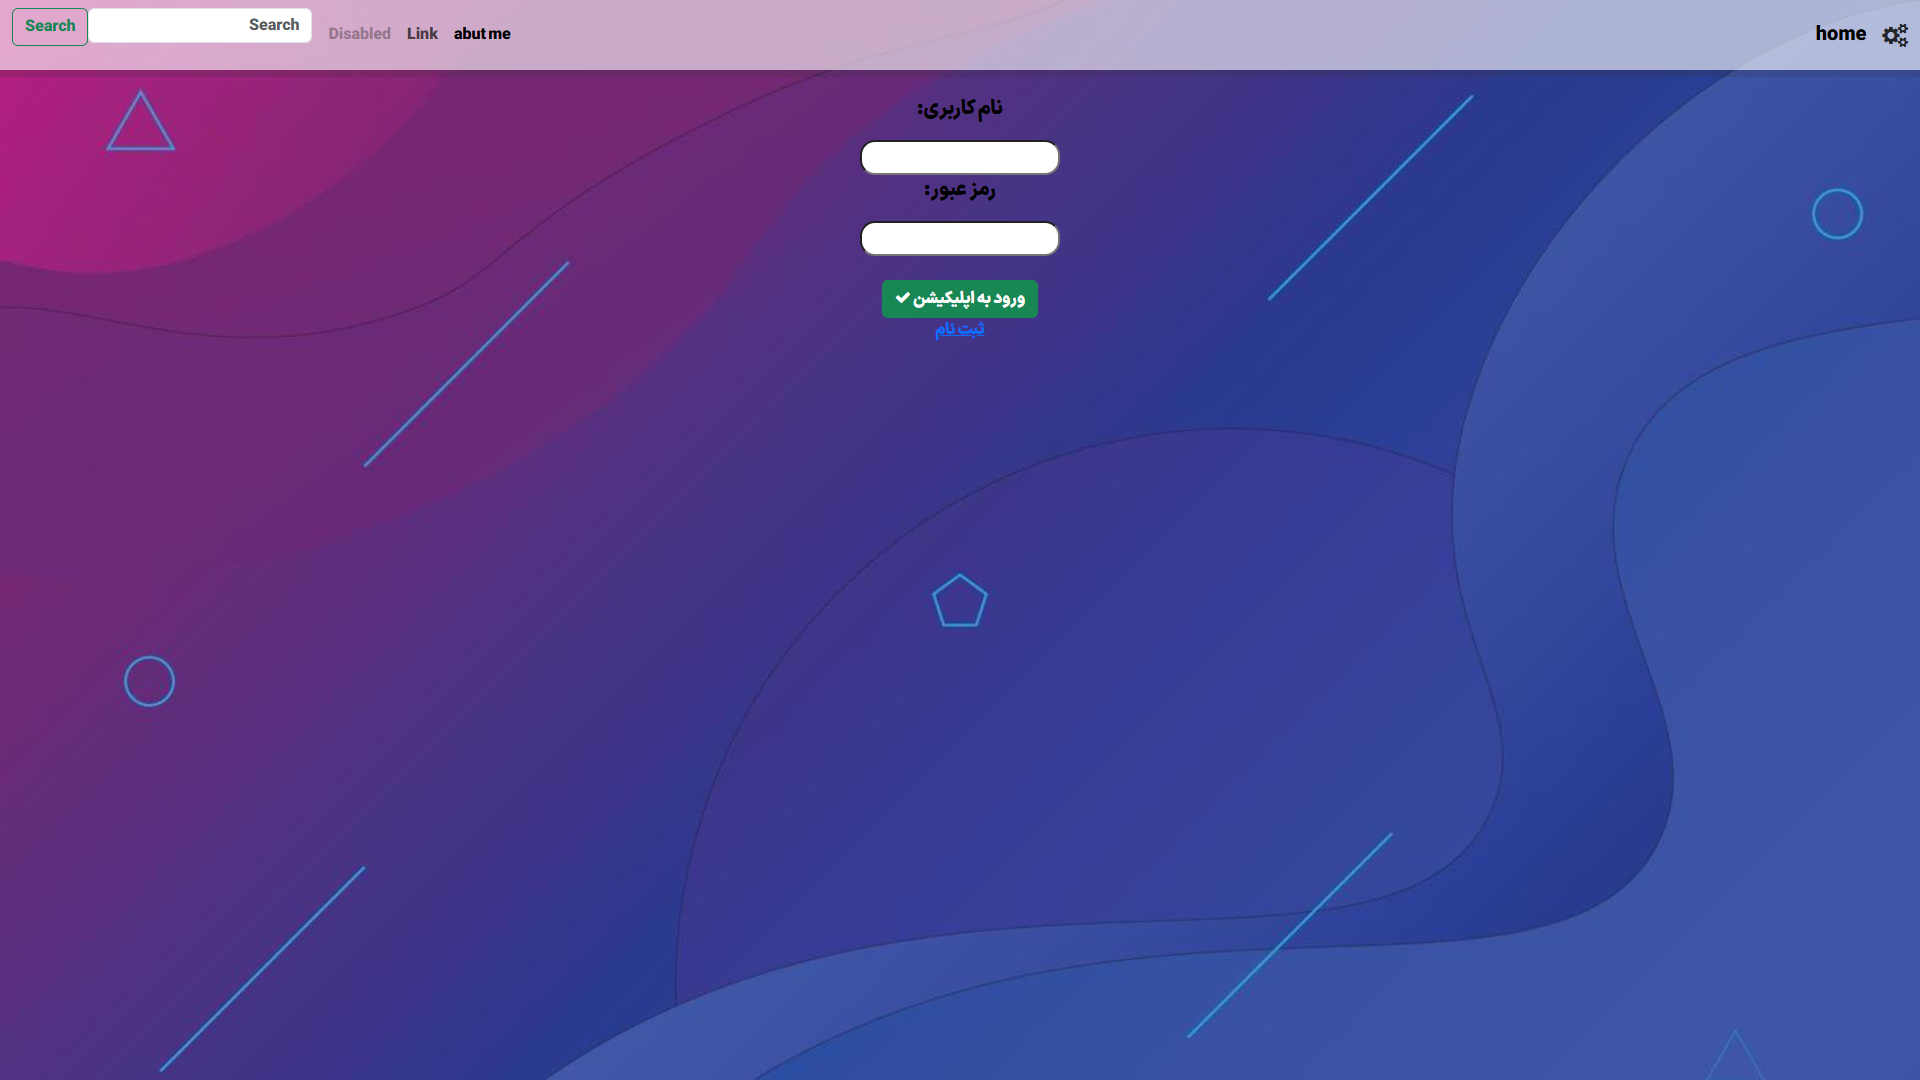1920x1080 pixels.
Task: Open the abut me page
Action: tap(482, 34)
